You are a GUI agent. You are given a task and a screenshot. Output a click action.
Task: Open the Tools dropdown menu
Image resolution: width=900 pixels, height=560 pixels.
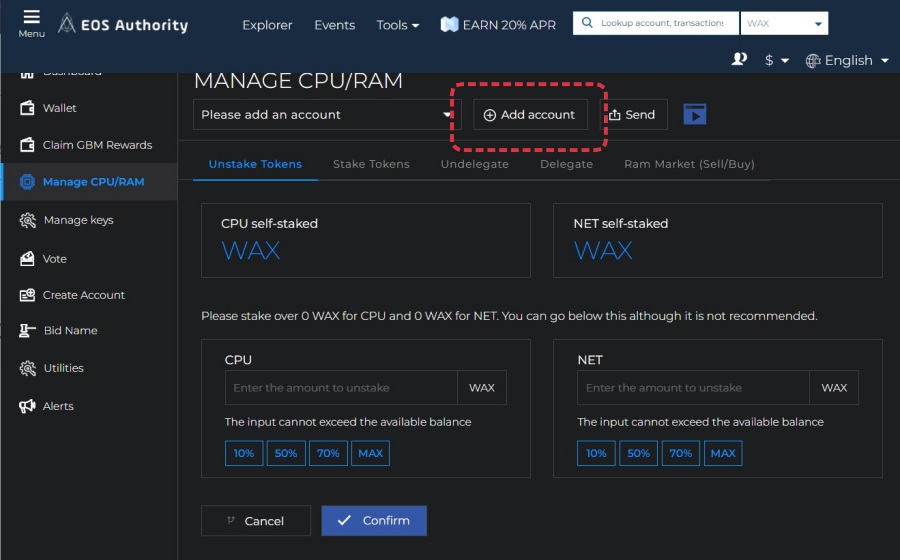(398, 25)
